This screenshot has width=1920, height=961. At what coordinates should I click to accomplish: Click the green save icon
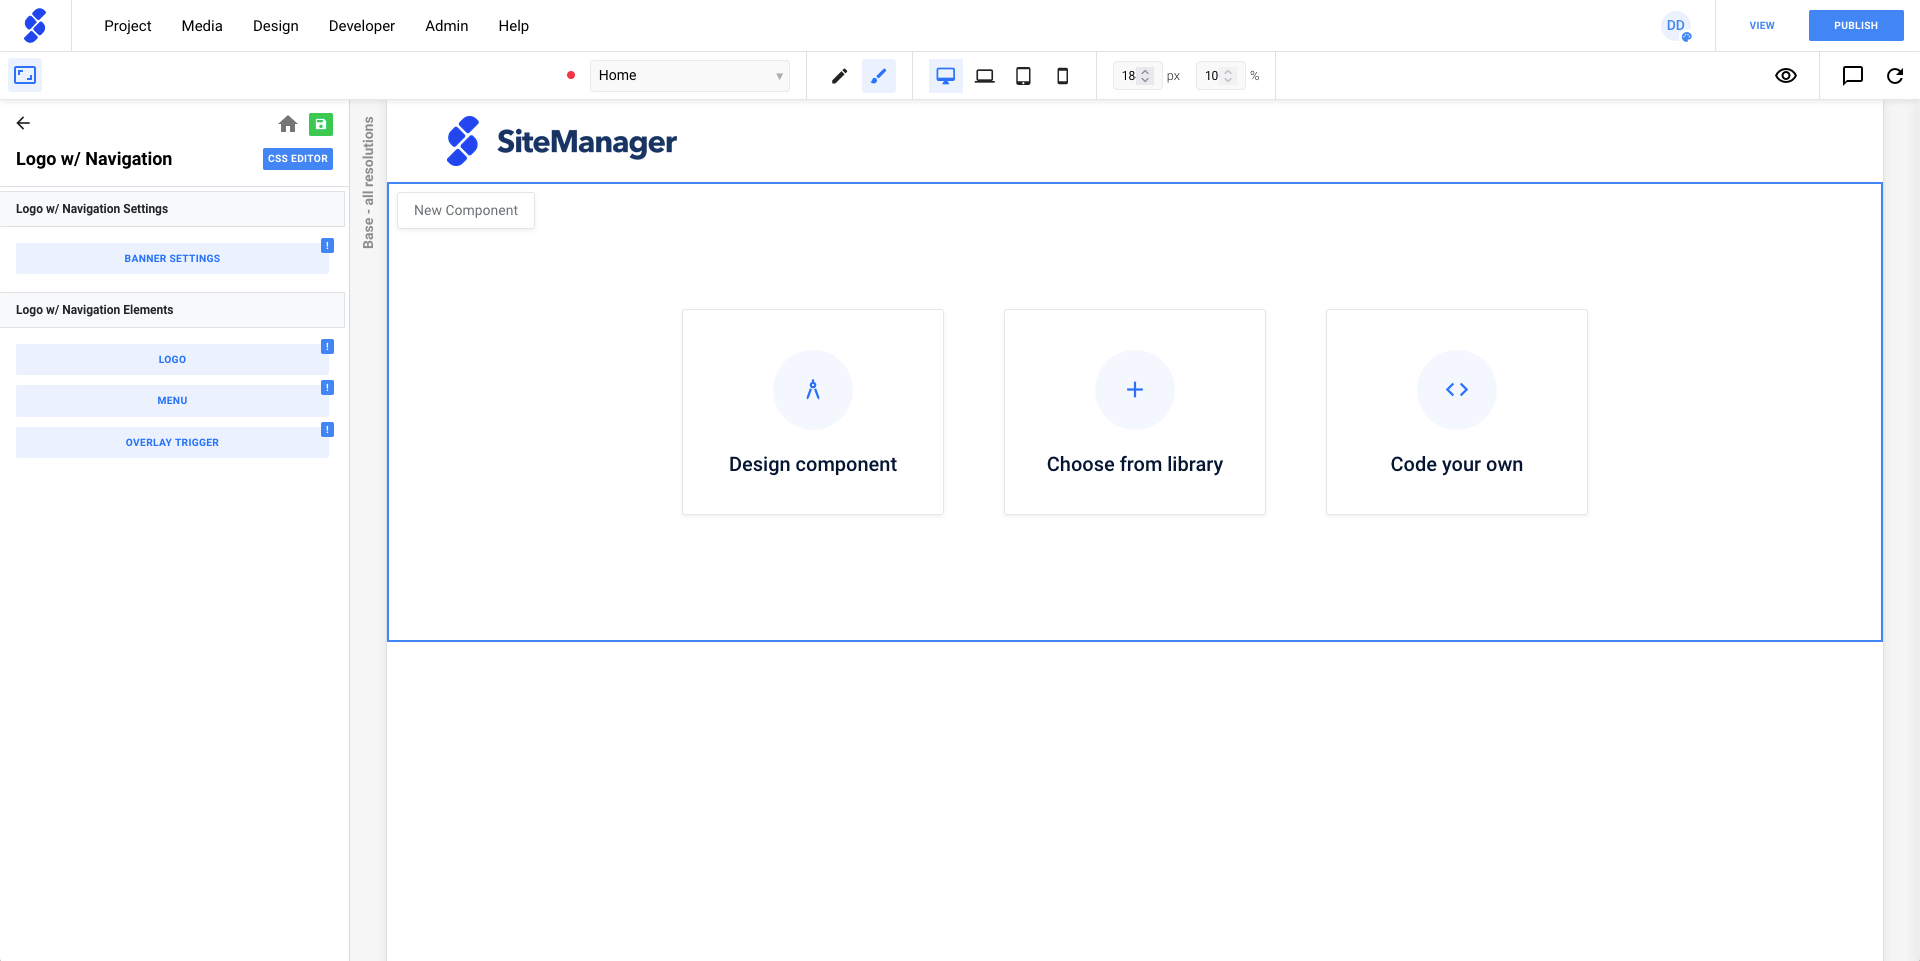[321, 124]
